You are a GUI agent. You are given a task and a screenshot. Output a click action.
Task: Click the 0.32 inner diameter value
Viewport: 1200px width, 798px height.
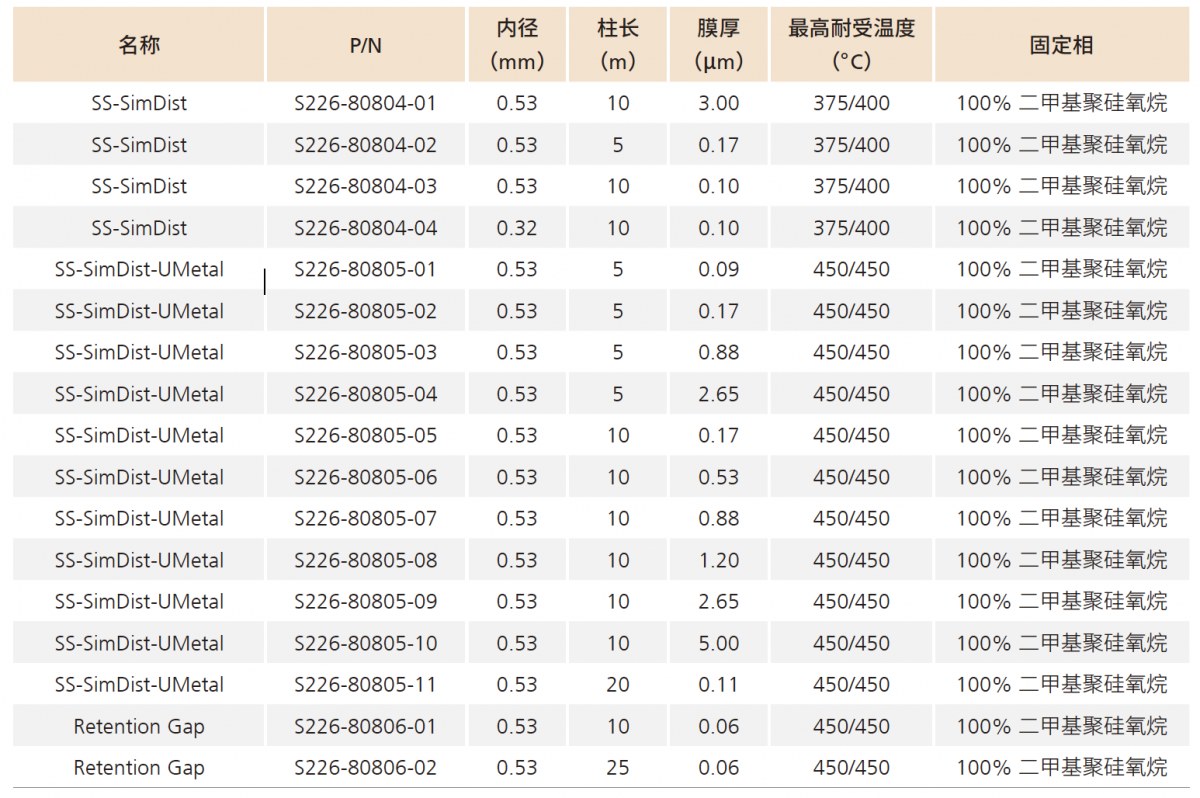[x=517, y=228]
